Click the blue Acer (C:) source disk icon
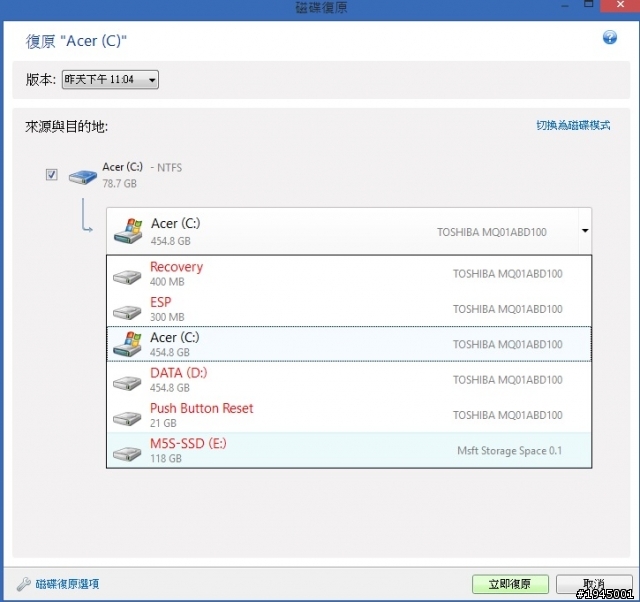Screen dimensions: 640x602 pos(82,176)
